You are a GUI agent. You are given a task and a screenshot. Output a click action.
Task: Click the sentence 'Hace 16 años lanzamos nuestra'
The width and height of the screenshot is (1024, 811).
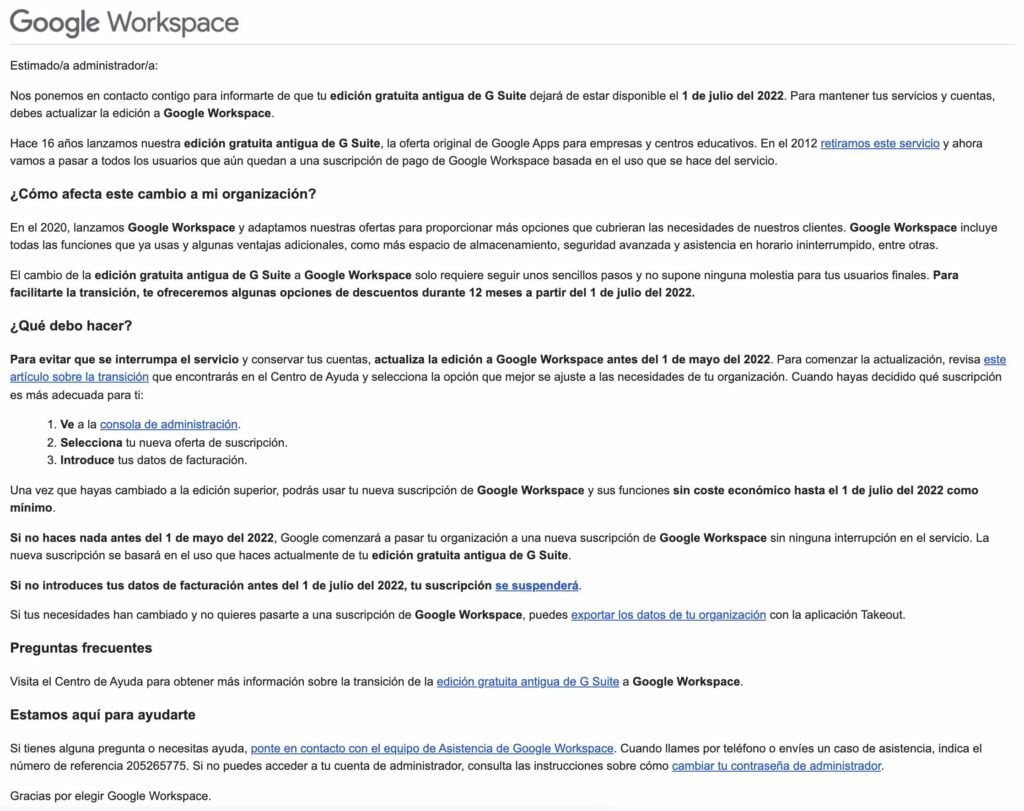[95, 144]
